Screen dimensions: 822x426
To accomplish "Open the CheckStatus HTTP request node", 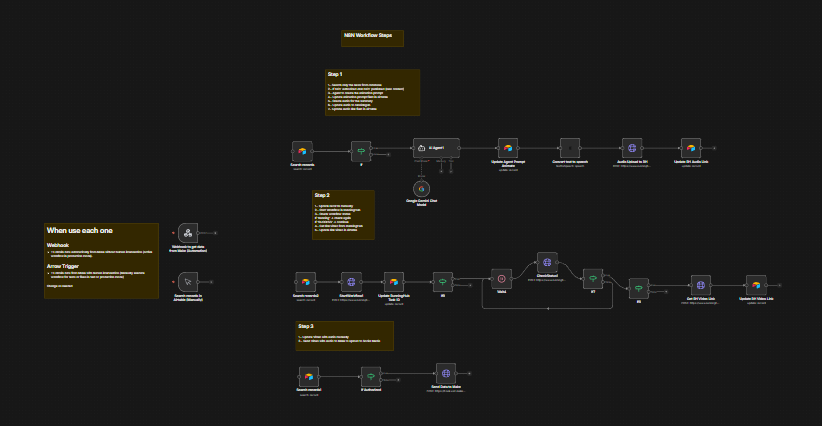I will coord(546,263).
